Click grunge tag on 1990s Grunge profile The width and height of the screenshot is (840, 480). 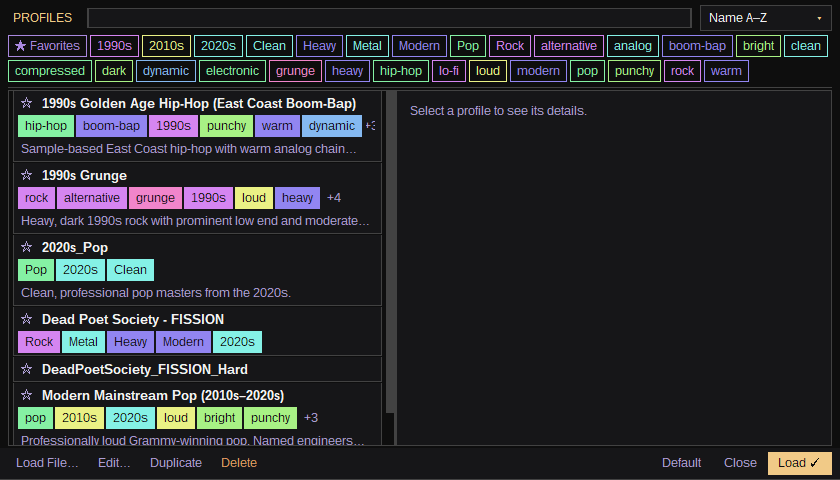tap(155, 198)
